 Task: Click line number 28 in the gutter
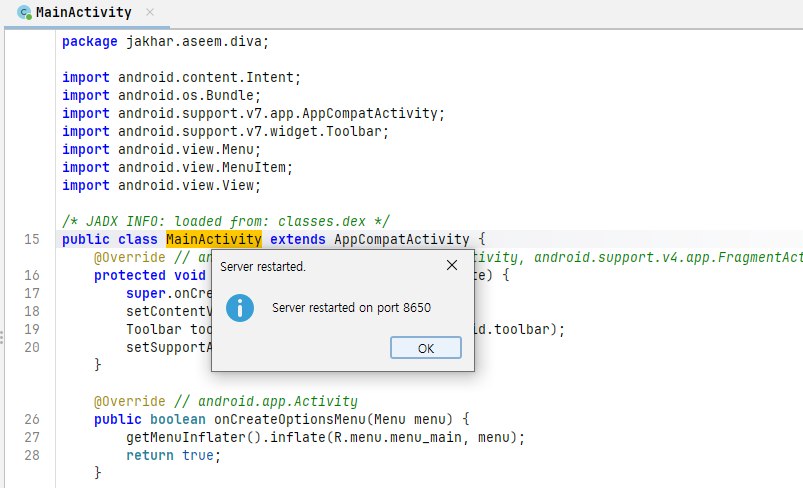pyautogui.click(x=32, y=455)
